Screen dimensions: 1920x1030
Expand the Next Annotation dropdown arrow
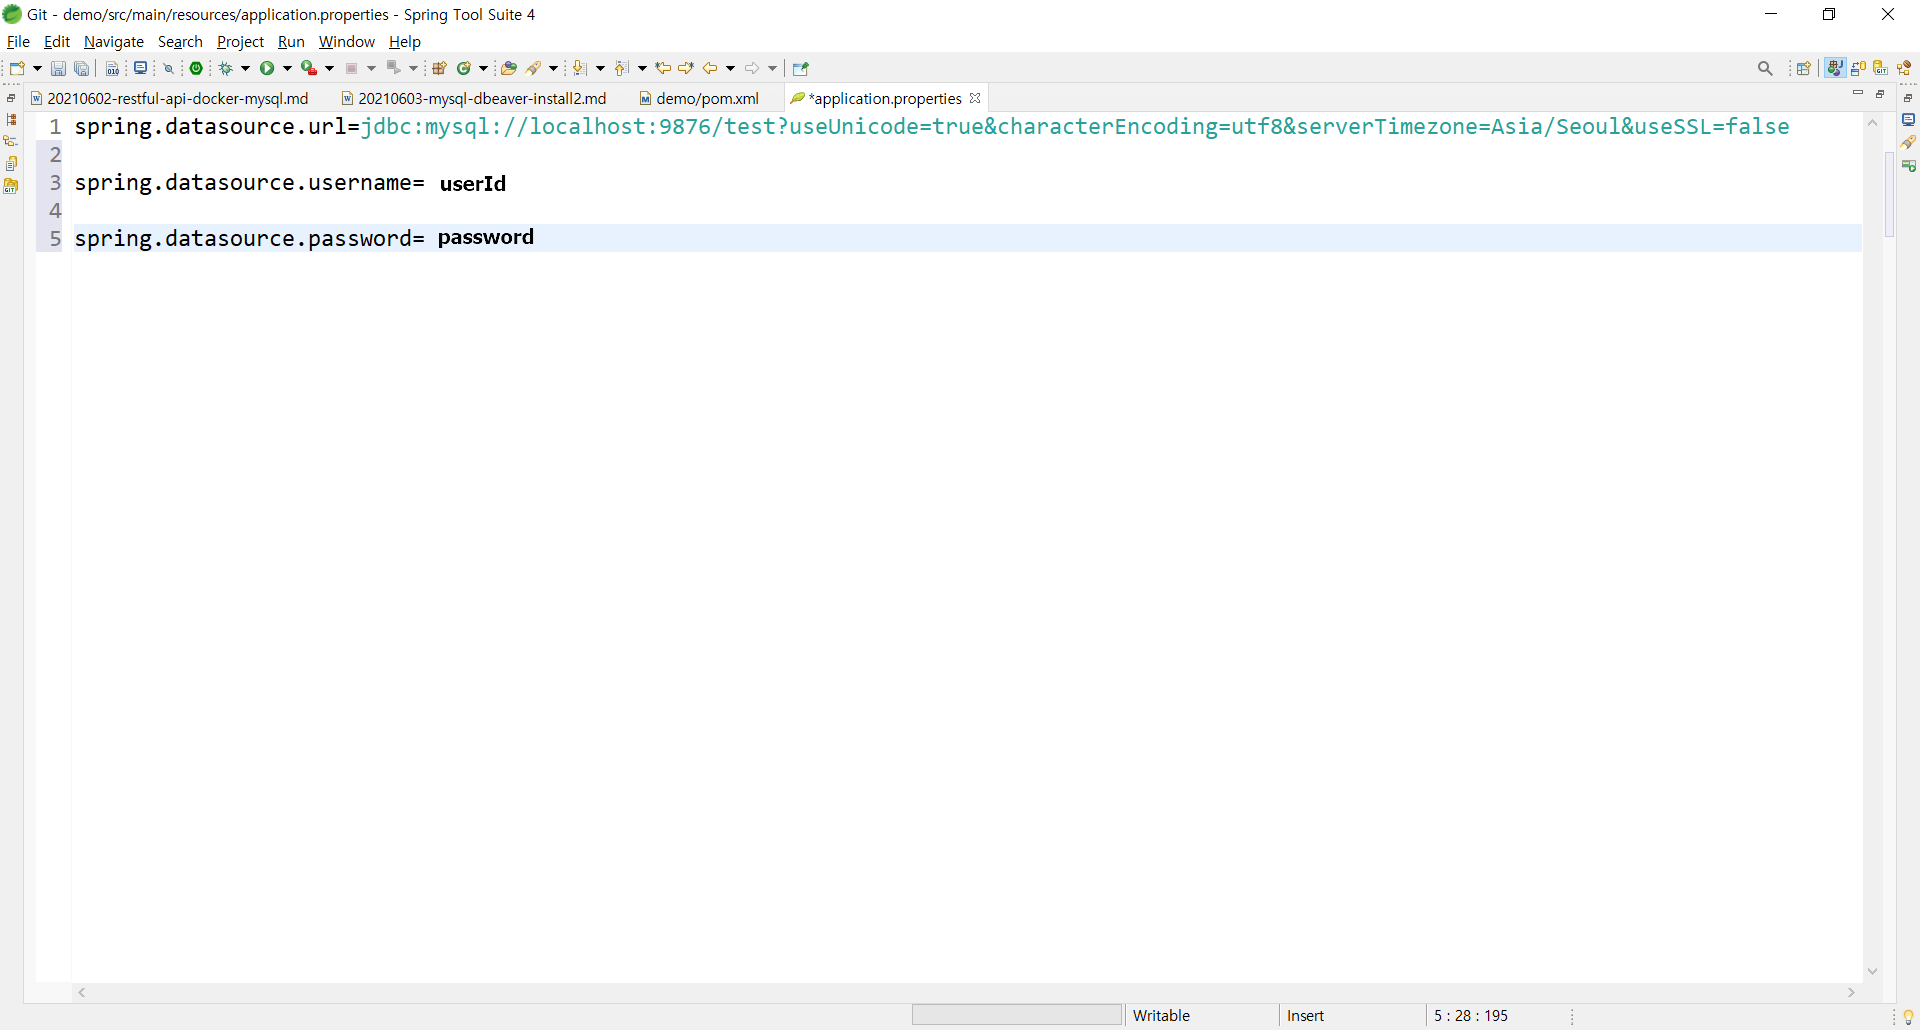click(x=601, y=68)
